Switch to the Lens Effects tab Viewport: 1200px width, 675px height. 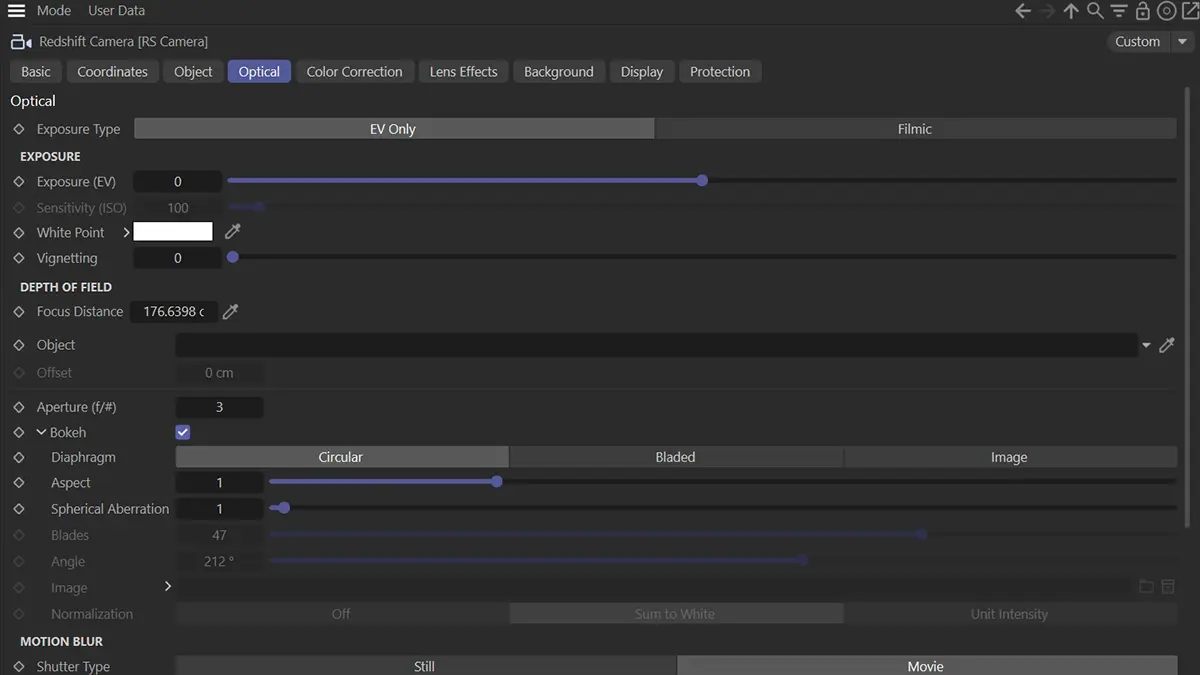(x=463, y=72)
